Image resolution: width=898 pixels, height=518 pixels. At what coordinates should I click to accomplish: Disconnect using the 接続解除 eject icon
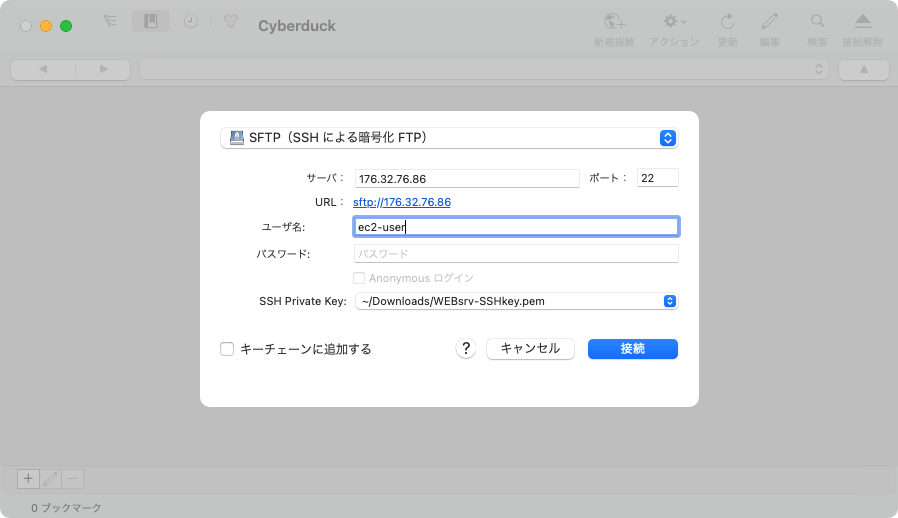pos(862,30)
